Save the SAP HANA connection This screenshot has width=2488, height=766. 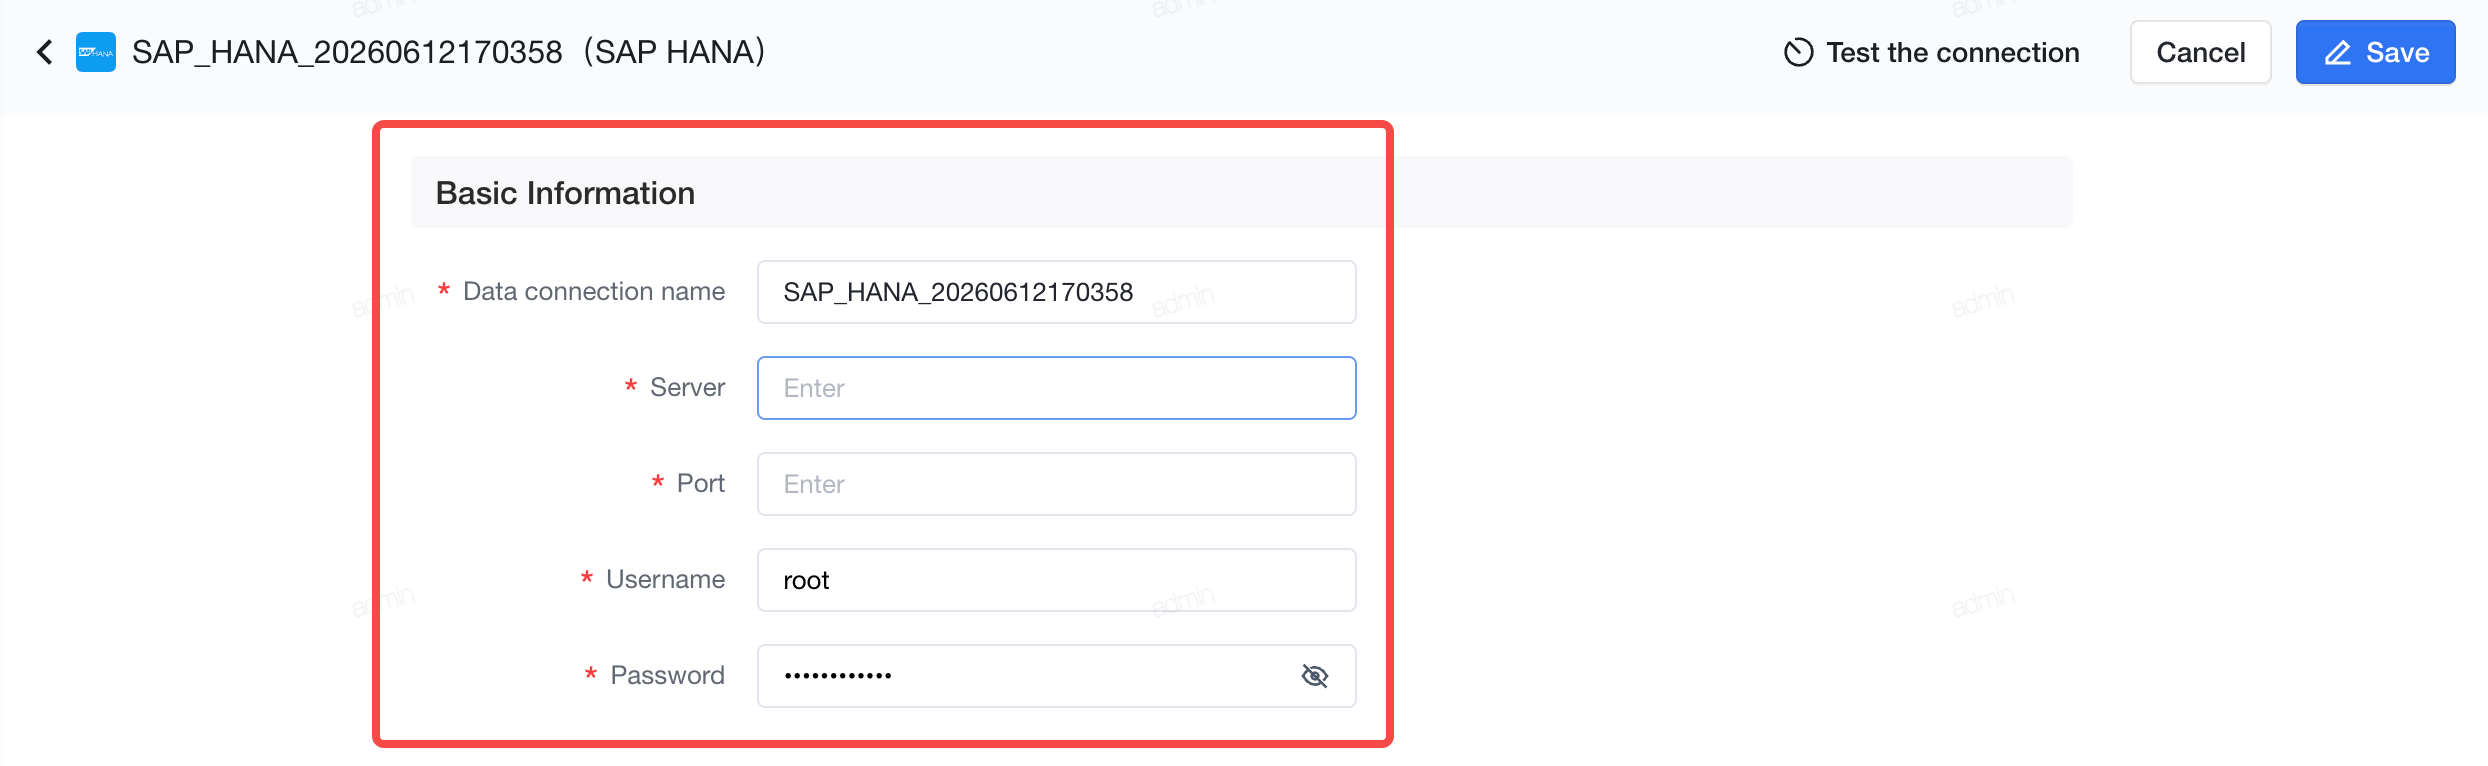[2375, 52]
